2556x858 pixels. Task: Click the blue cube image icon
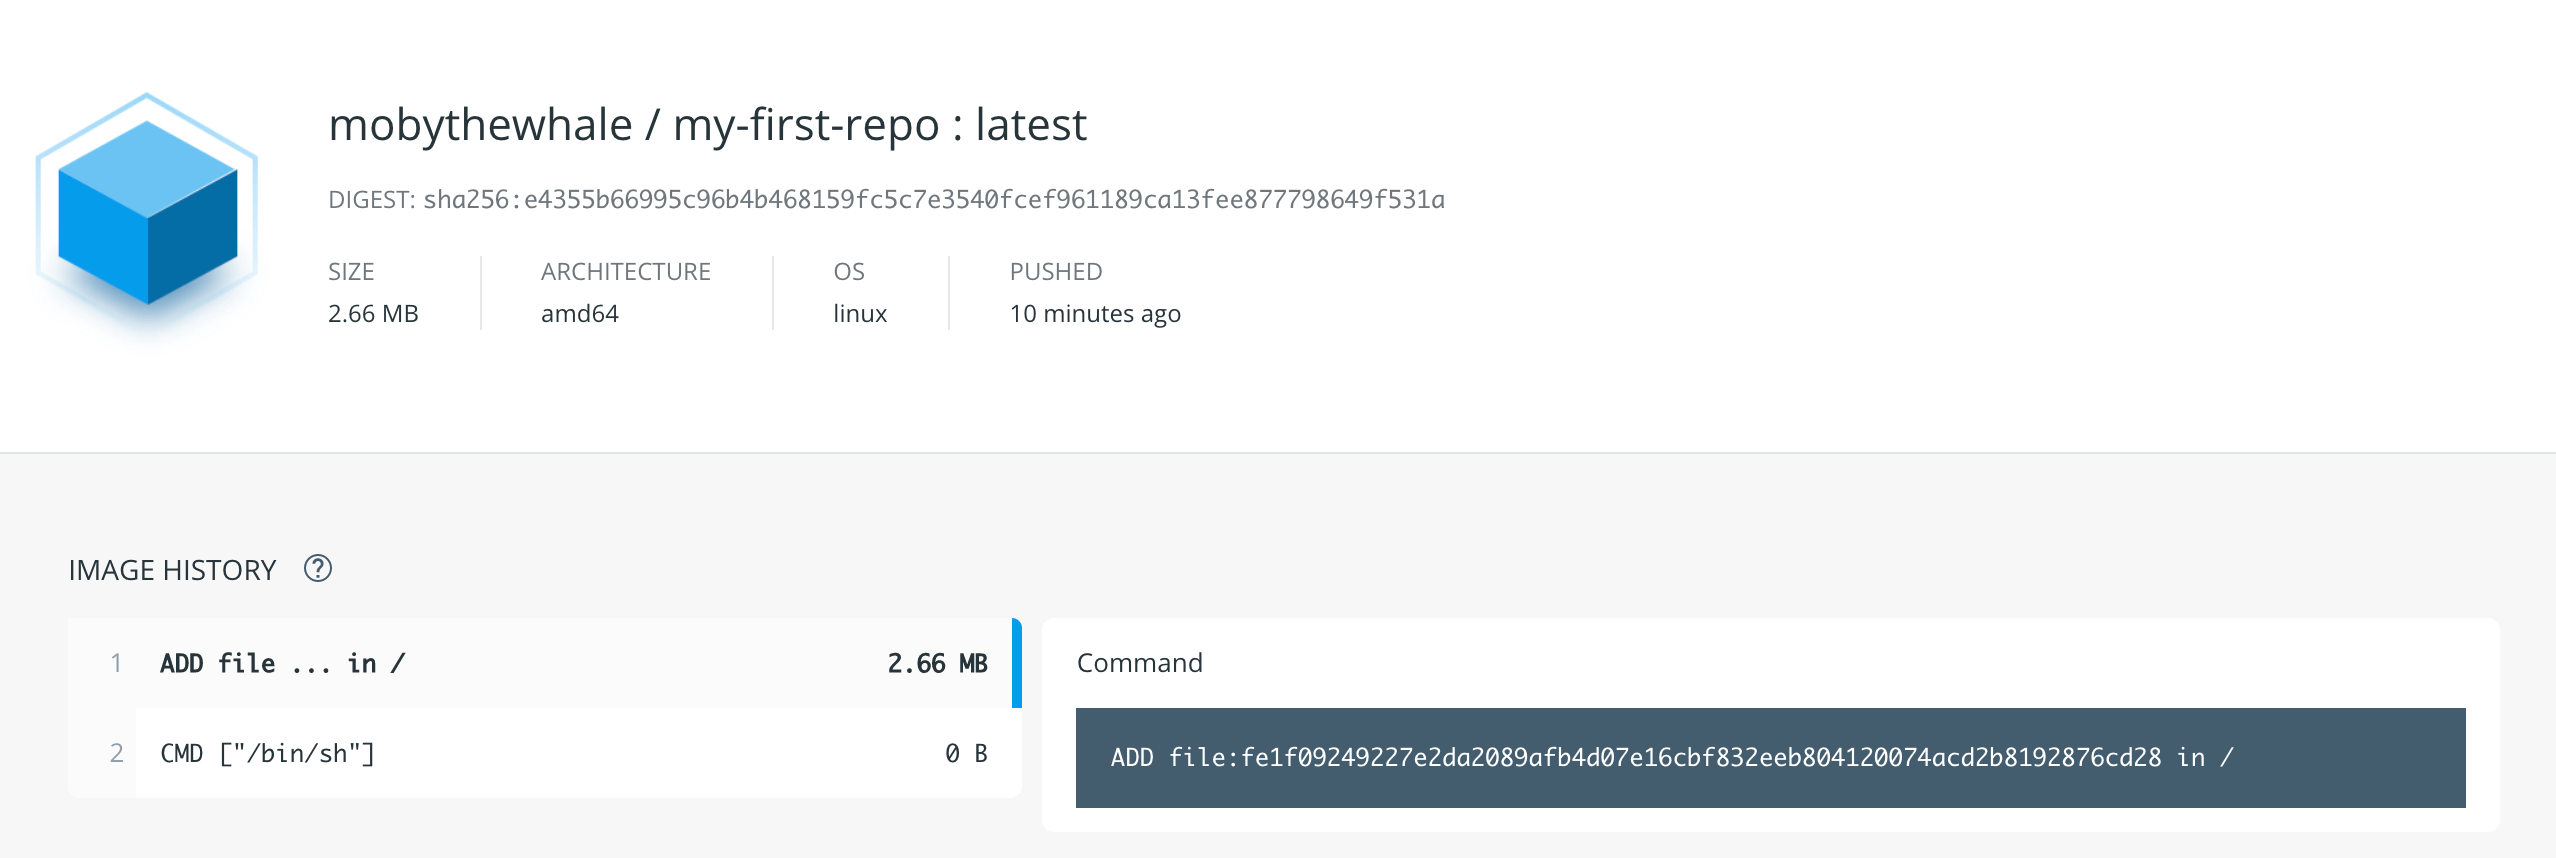pyautogui.click(x=148, y=210)
